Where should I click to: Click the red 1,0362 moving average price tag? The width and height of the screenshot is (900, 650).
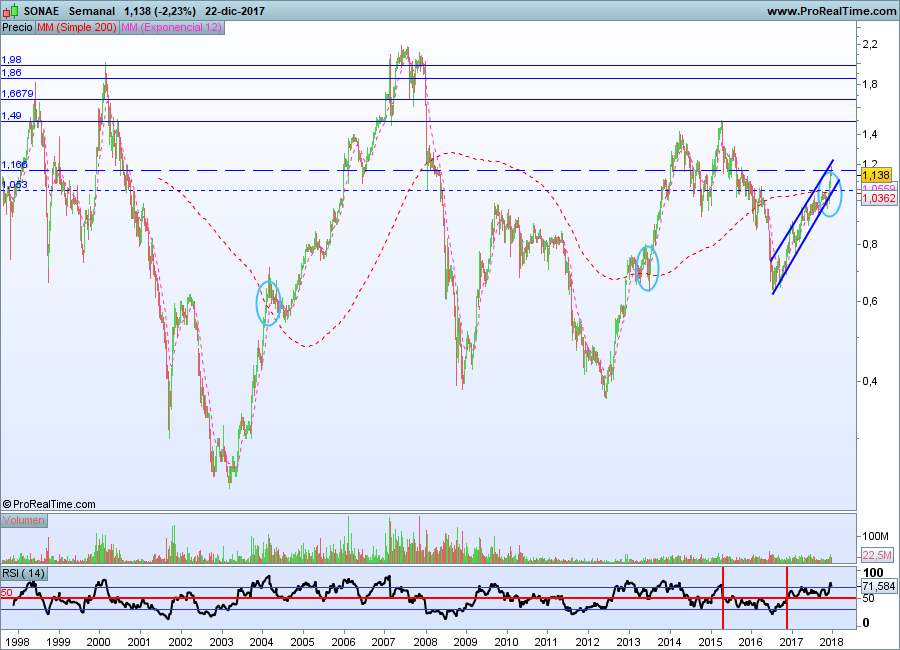pos(879,198)
